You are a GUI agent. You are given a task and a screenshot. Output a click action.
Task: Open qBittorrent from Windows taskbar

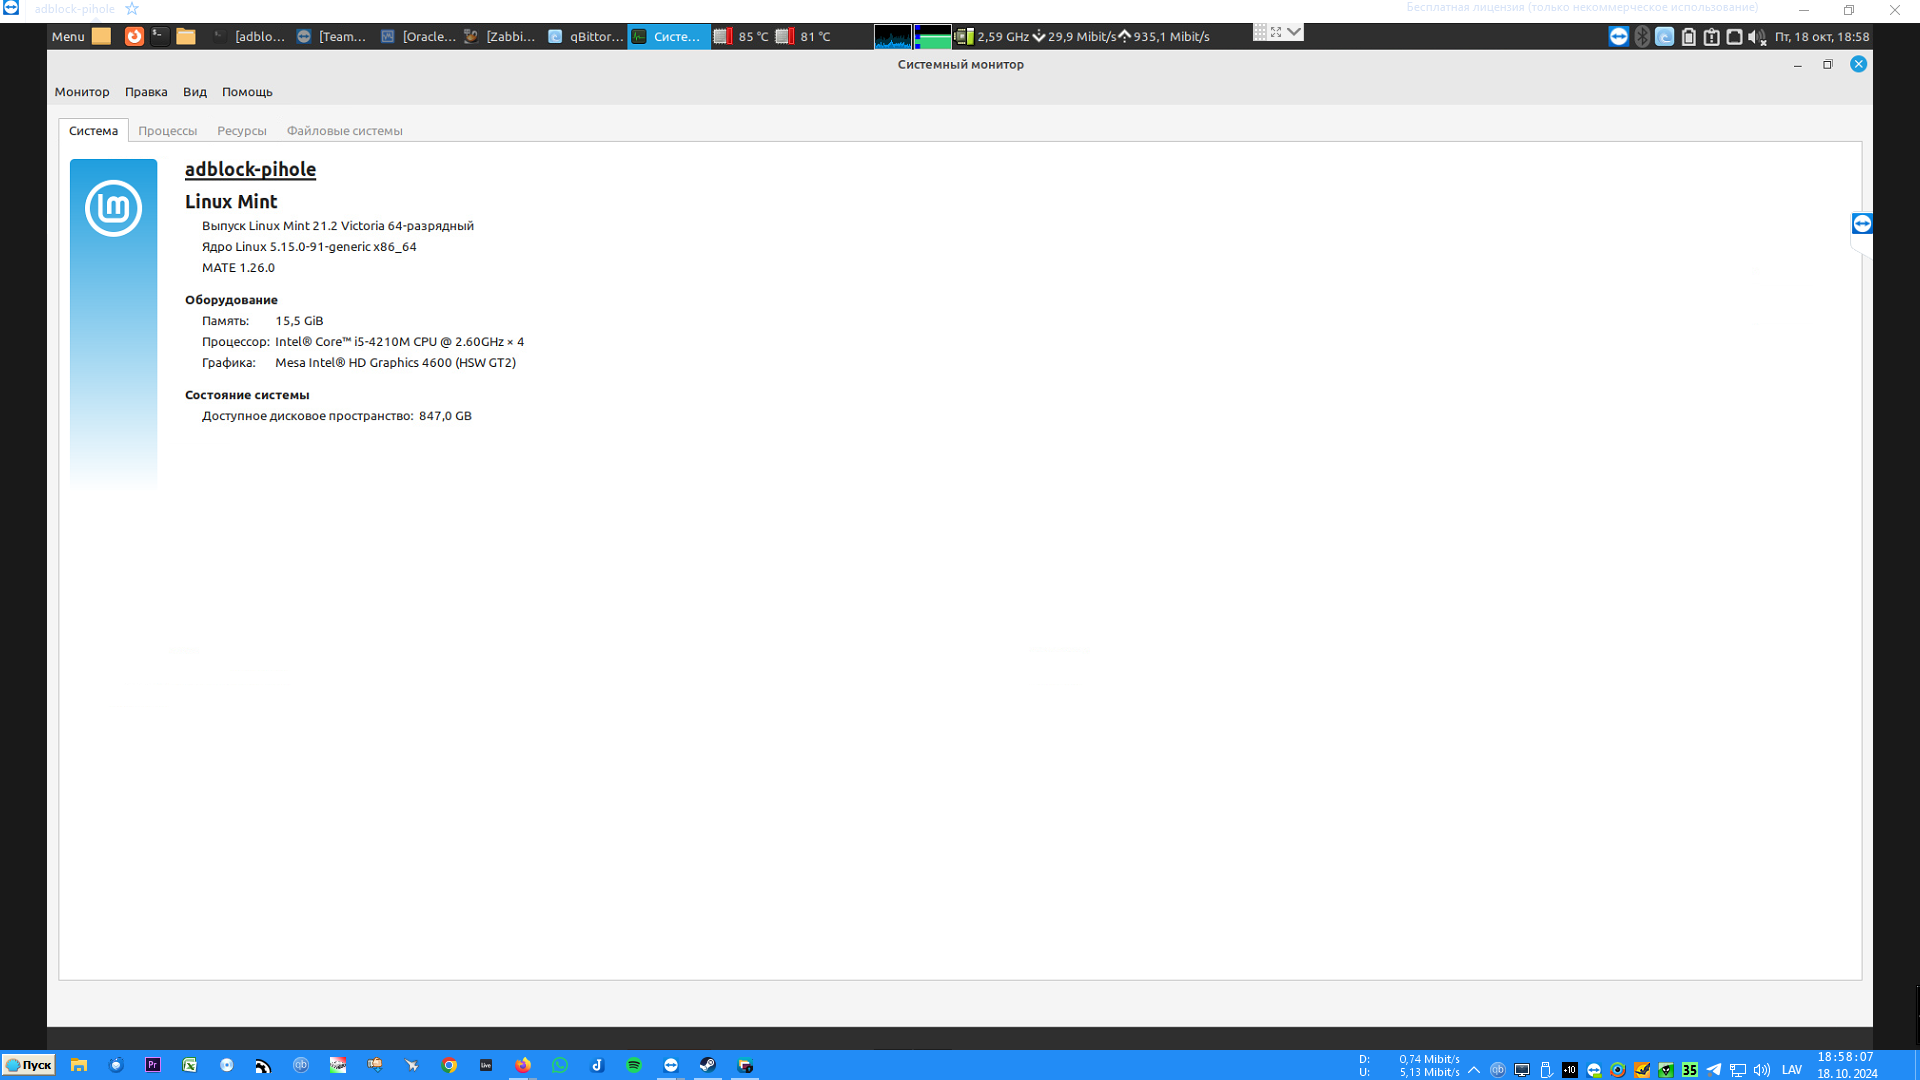click(x=301, y=1065)
